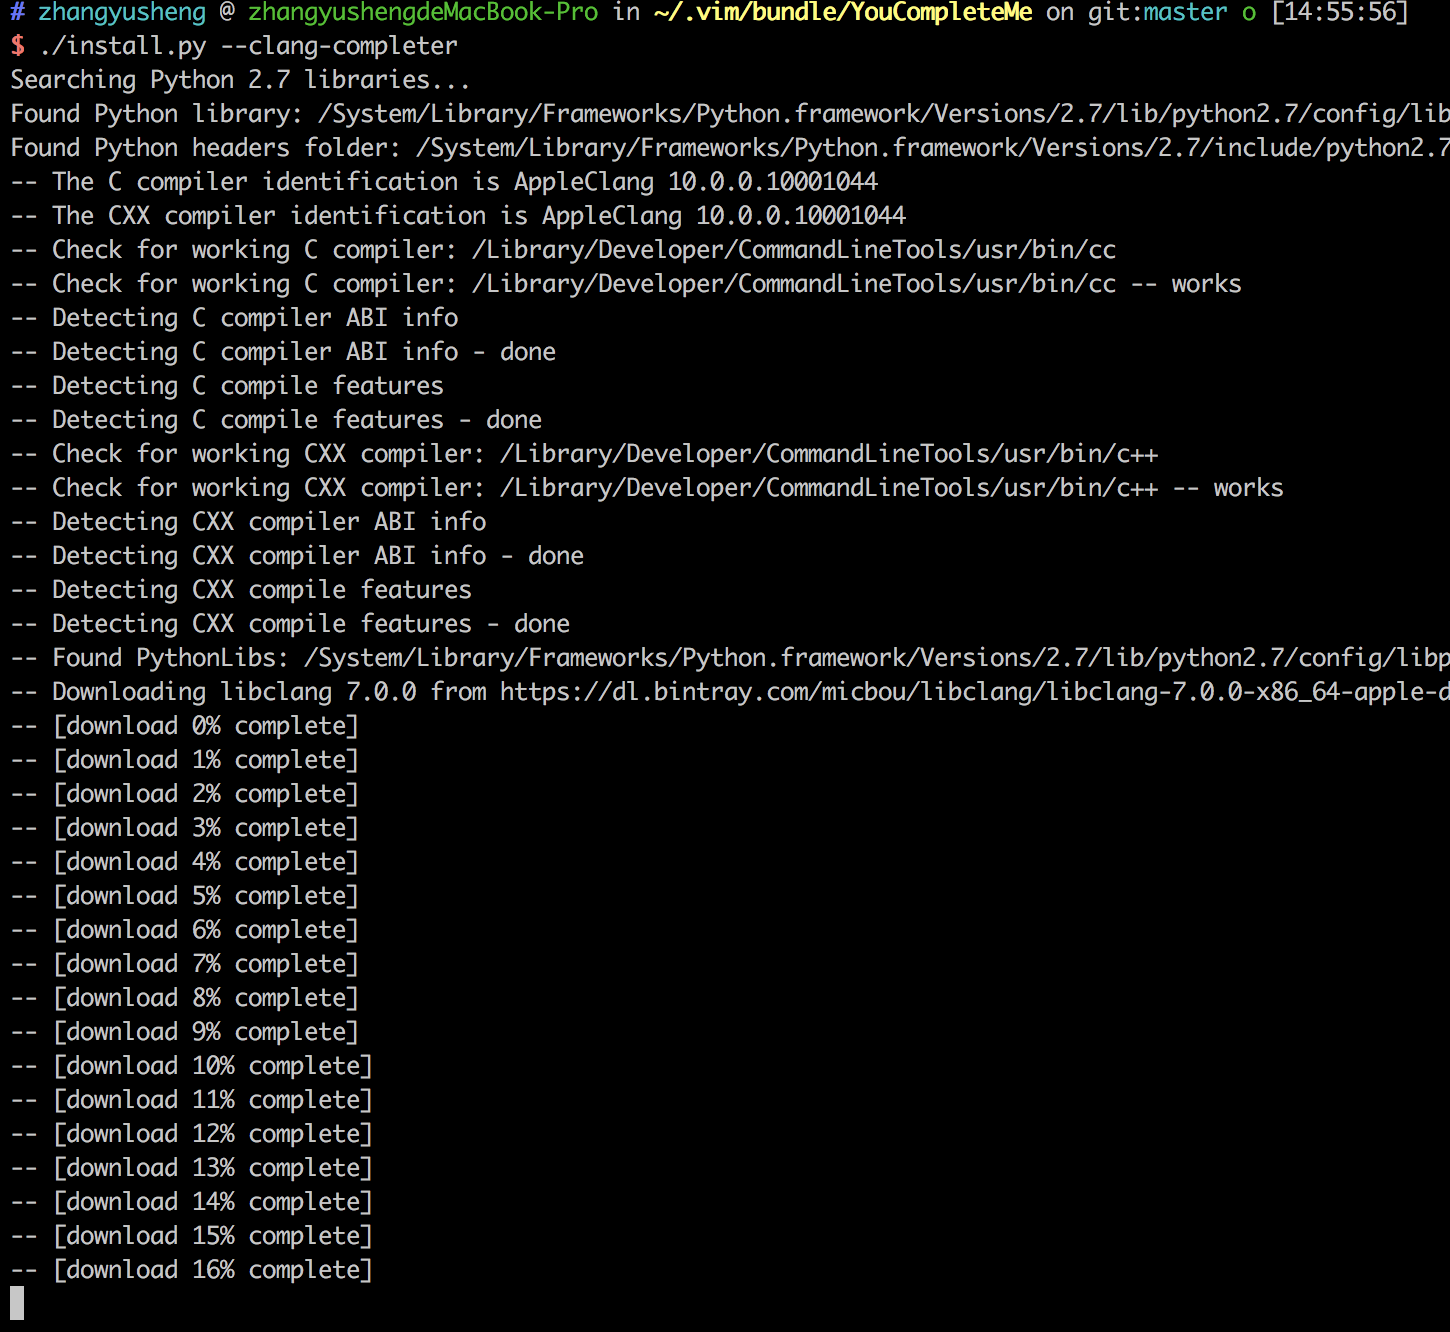Click the terminal block cursor

pos(17,1303)
